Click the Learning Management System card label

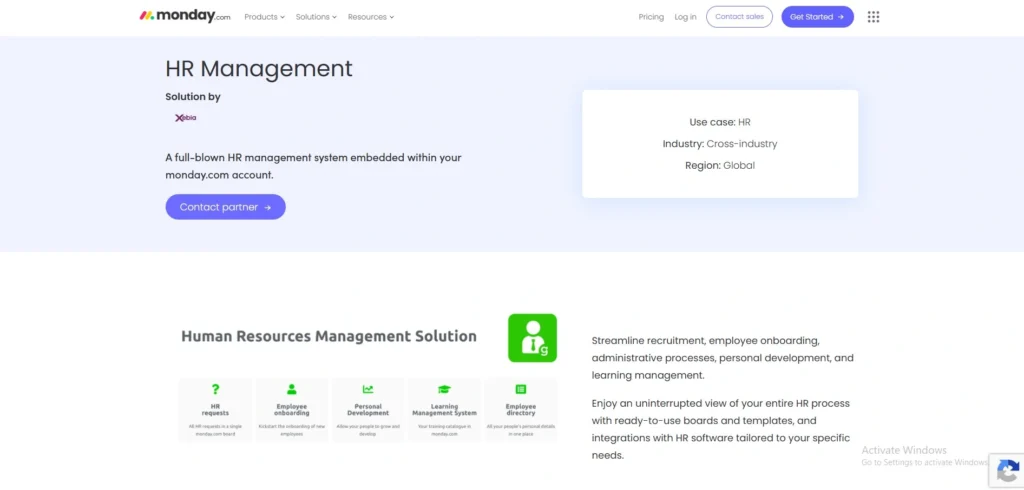pyautogui.click(x=444, y=410)
